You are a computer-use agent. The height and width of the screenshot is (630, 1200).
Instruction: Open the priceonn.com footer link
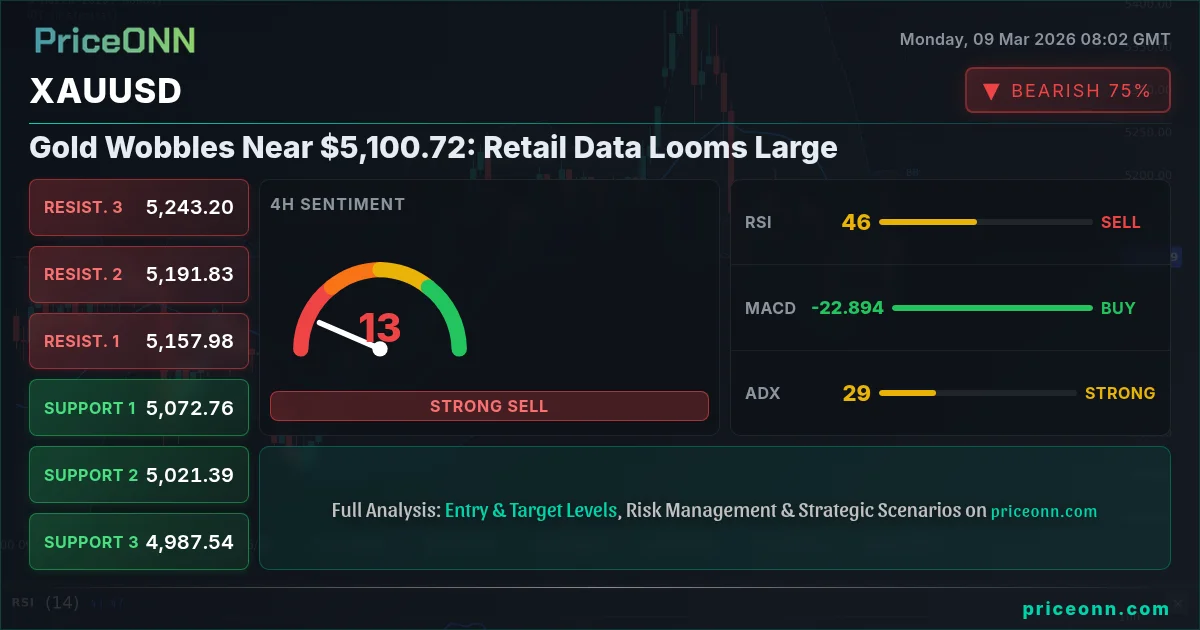click(x=1096, y=609)
